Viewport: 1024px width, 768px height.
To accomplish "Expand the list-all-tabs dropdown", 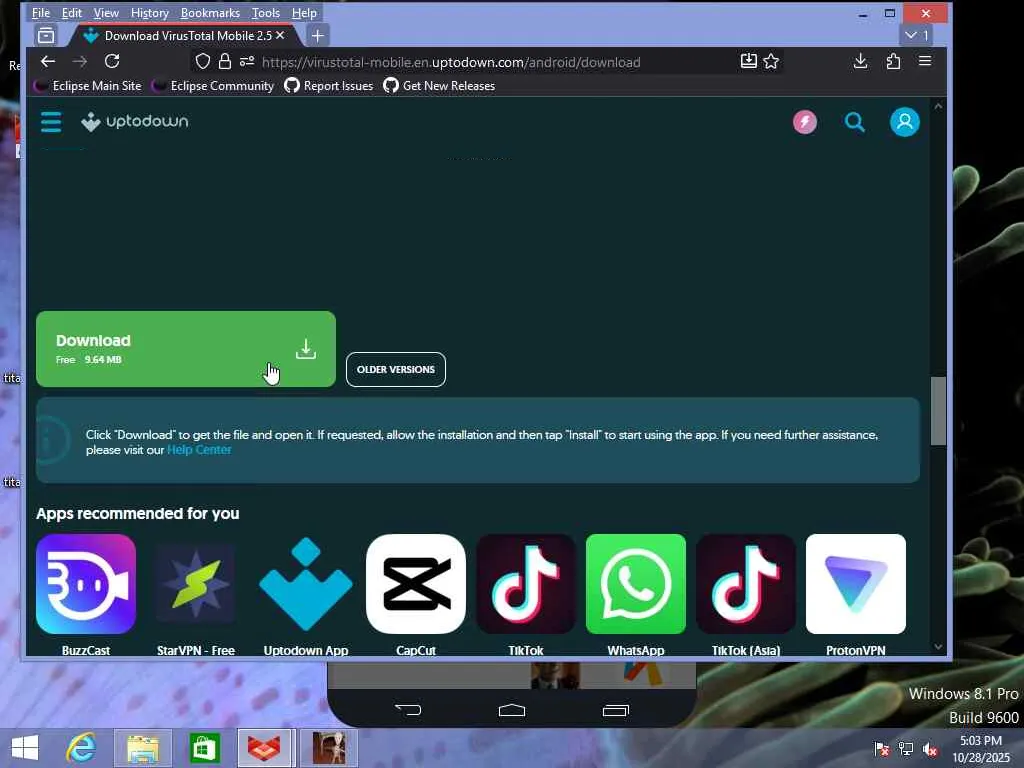I will click(917, 35).
